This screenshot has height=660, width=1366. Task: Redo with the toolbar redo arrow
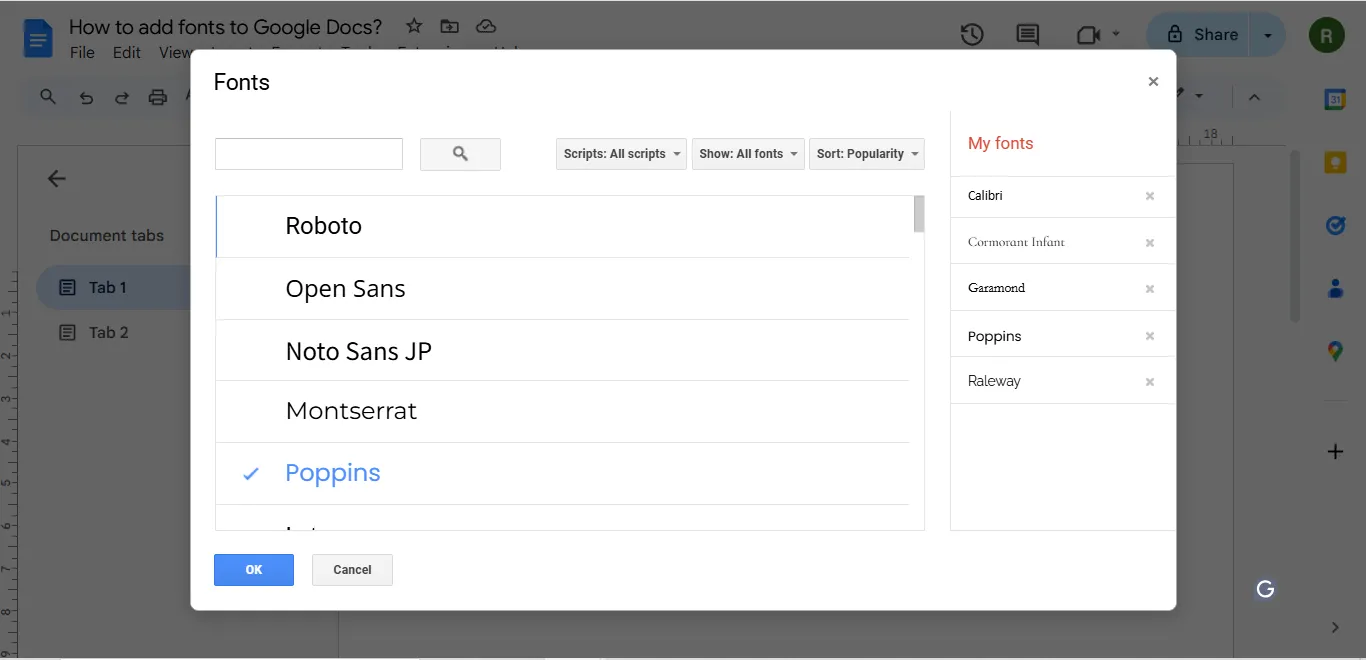tap(121, 98)
